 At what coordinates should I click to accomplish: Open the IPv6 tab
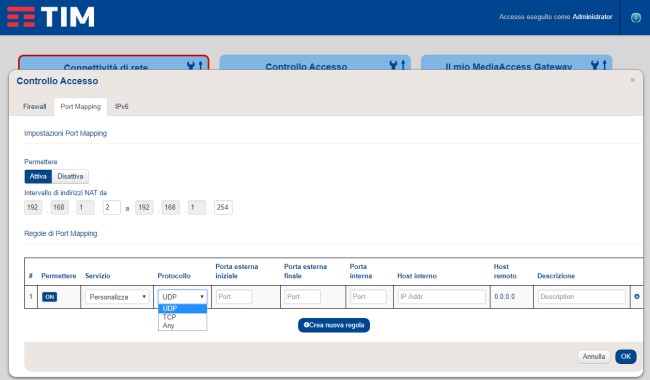pyautogui.click(x=121, y=106)
